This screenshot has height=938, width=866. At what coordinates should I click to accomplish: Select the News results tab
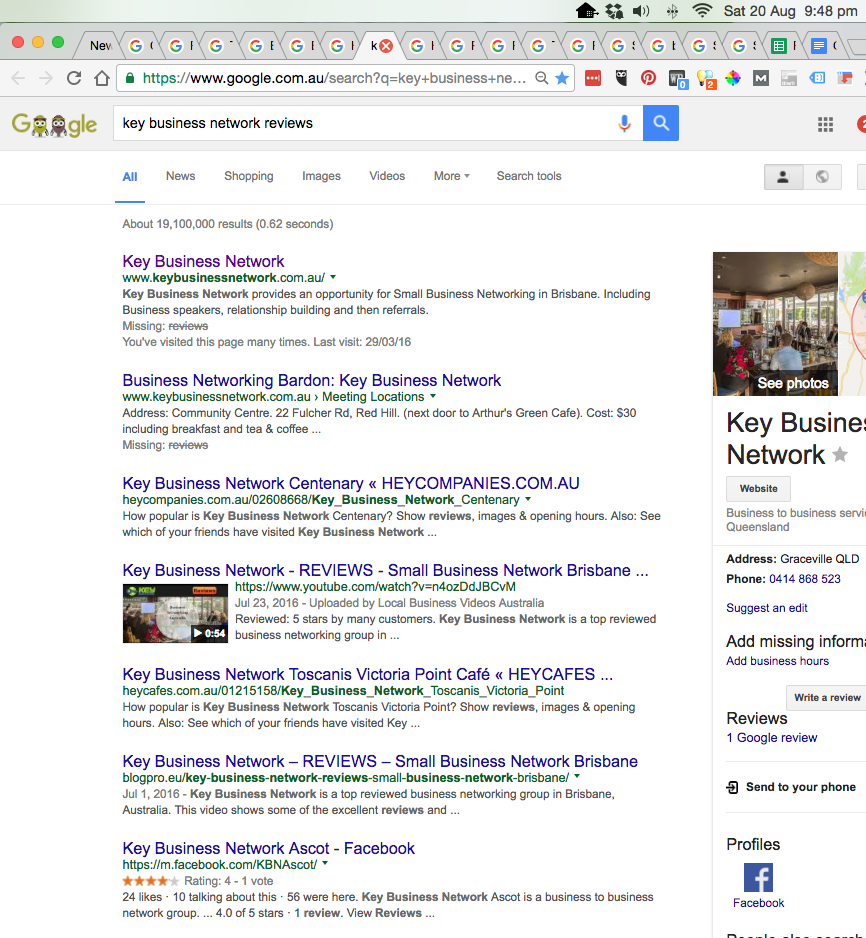[181, 176]
